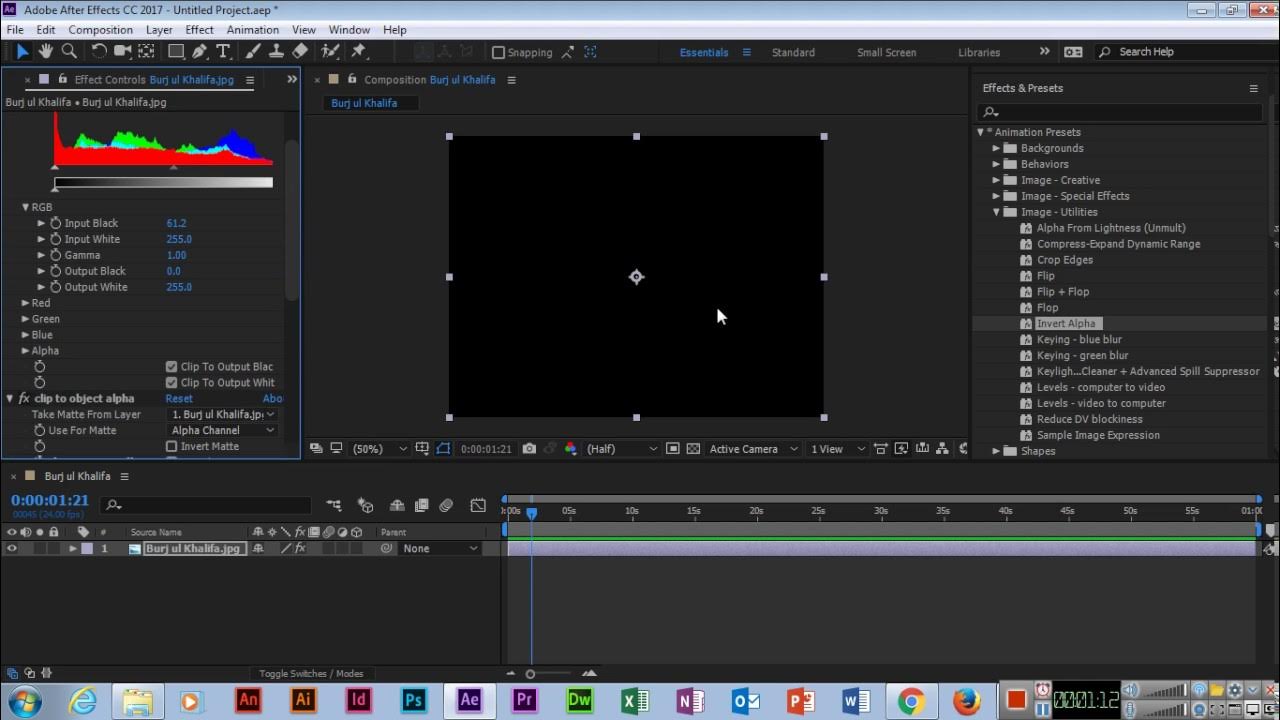Image resolution: width=1280 pixels, height=720 pixels.
Task: Expand the Alpha channel group
Action: [25, 351]
